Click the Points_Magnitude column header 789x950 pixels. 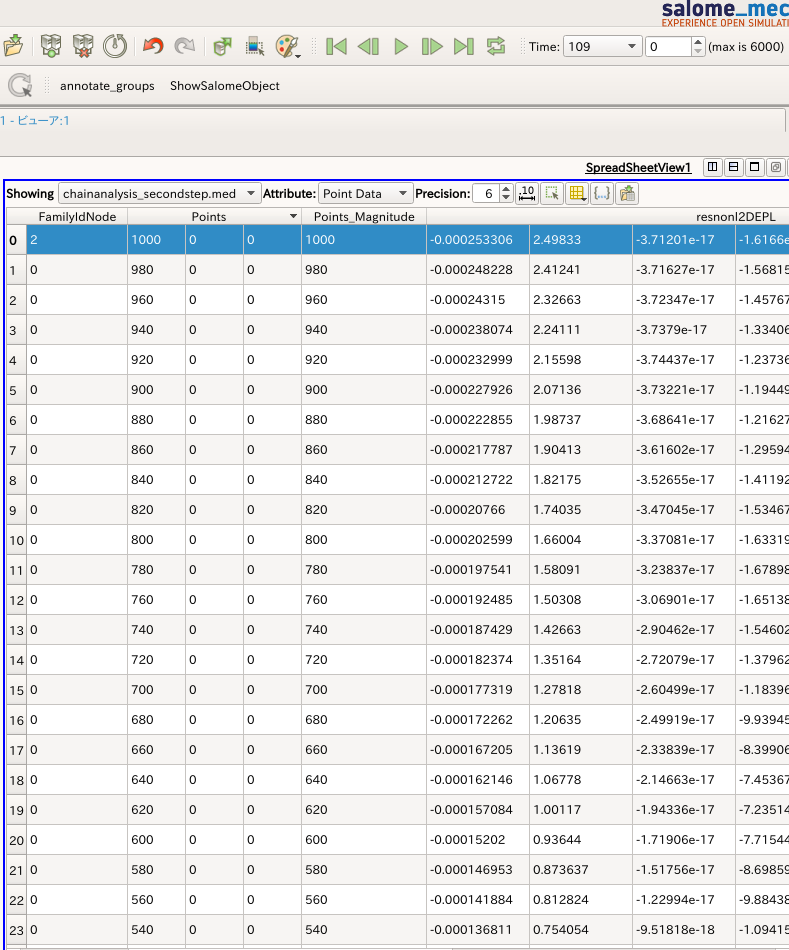tap(364, 216)
